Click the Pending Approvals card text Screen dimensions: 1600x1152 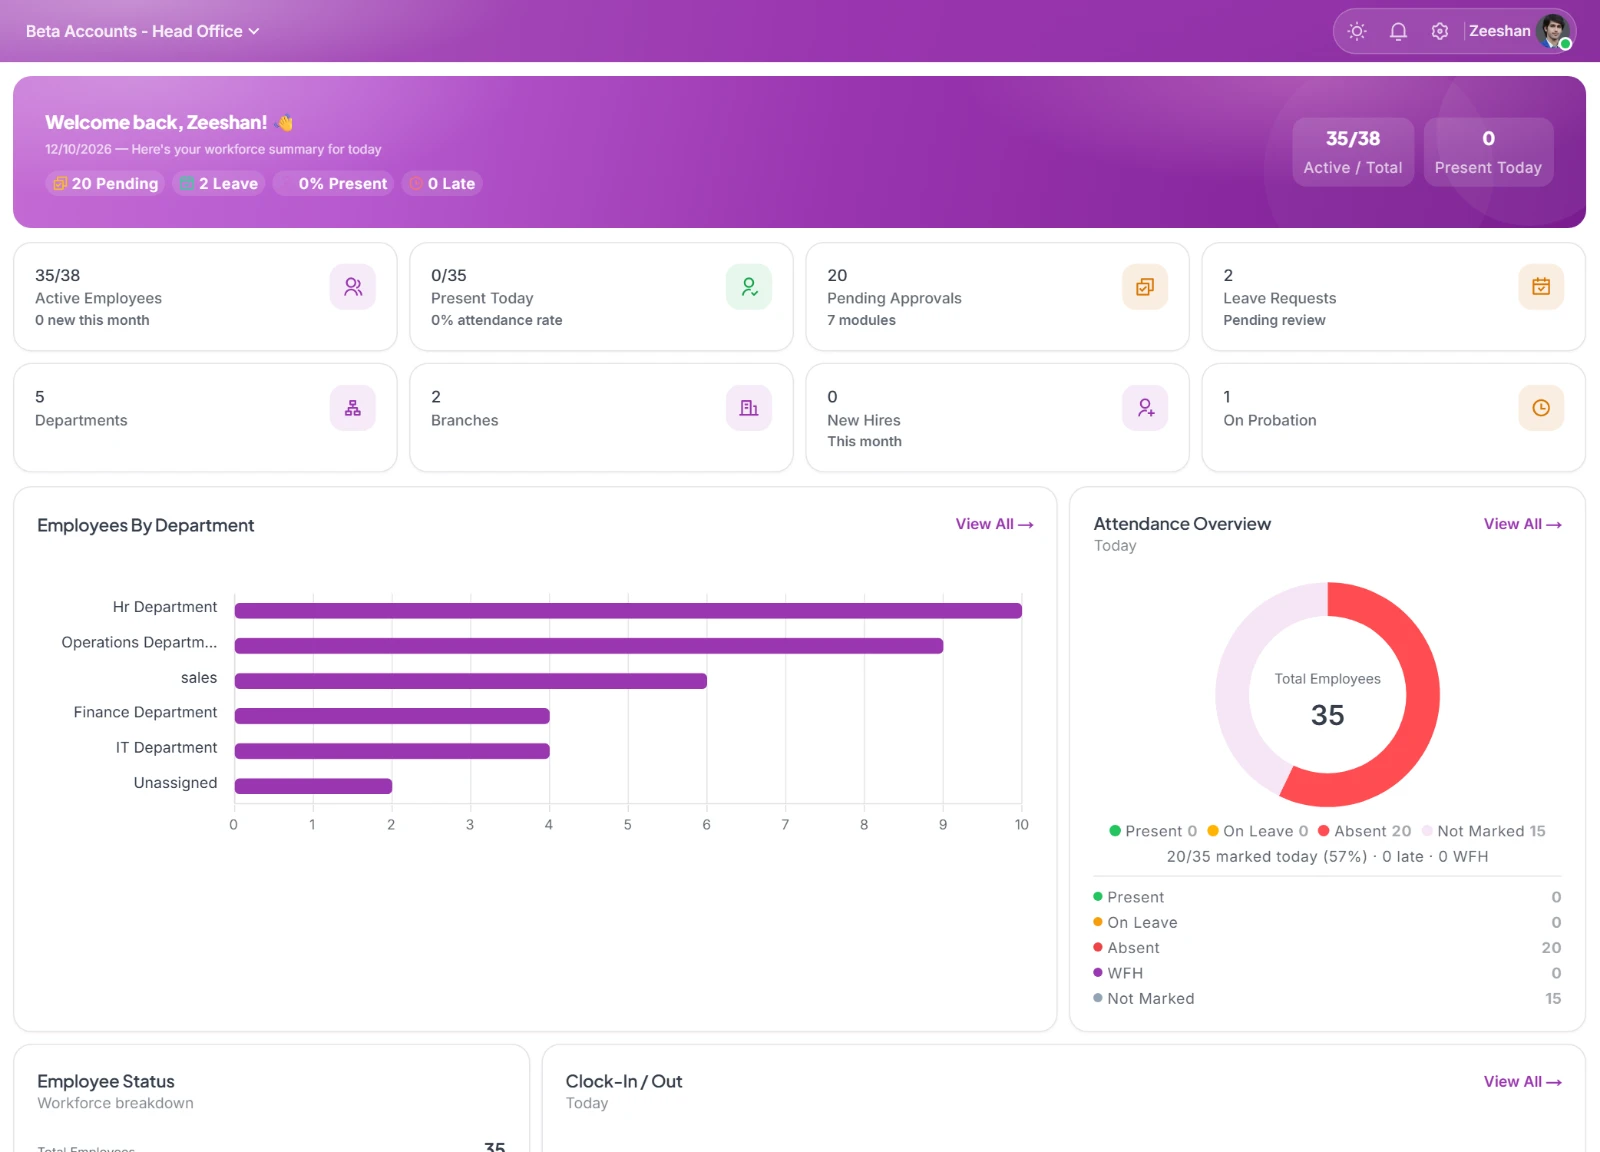(x=894, y=298)
